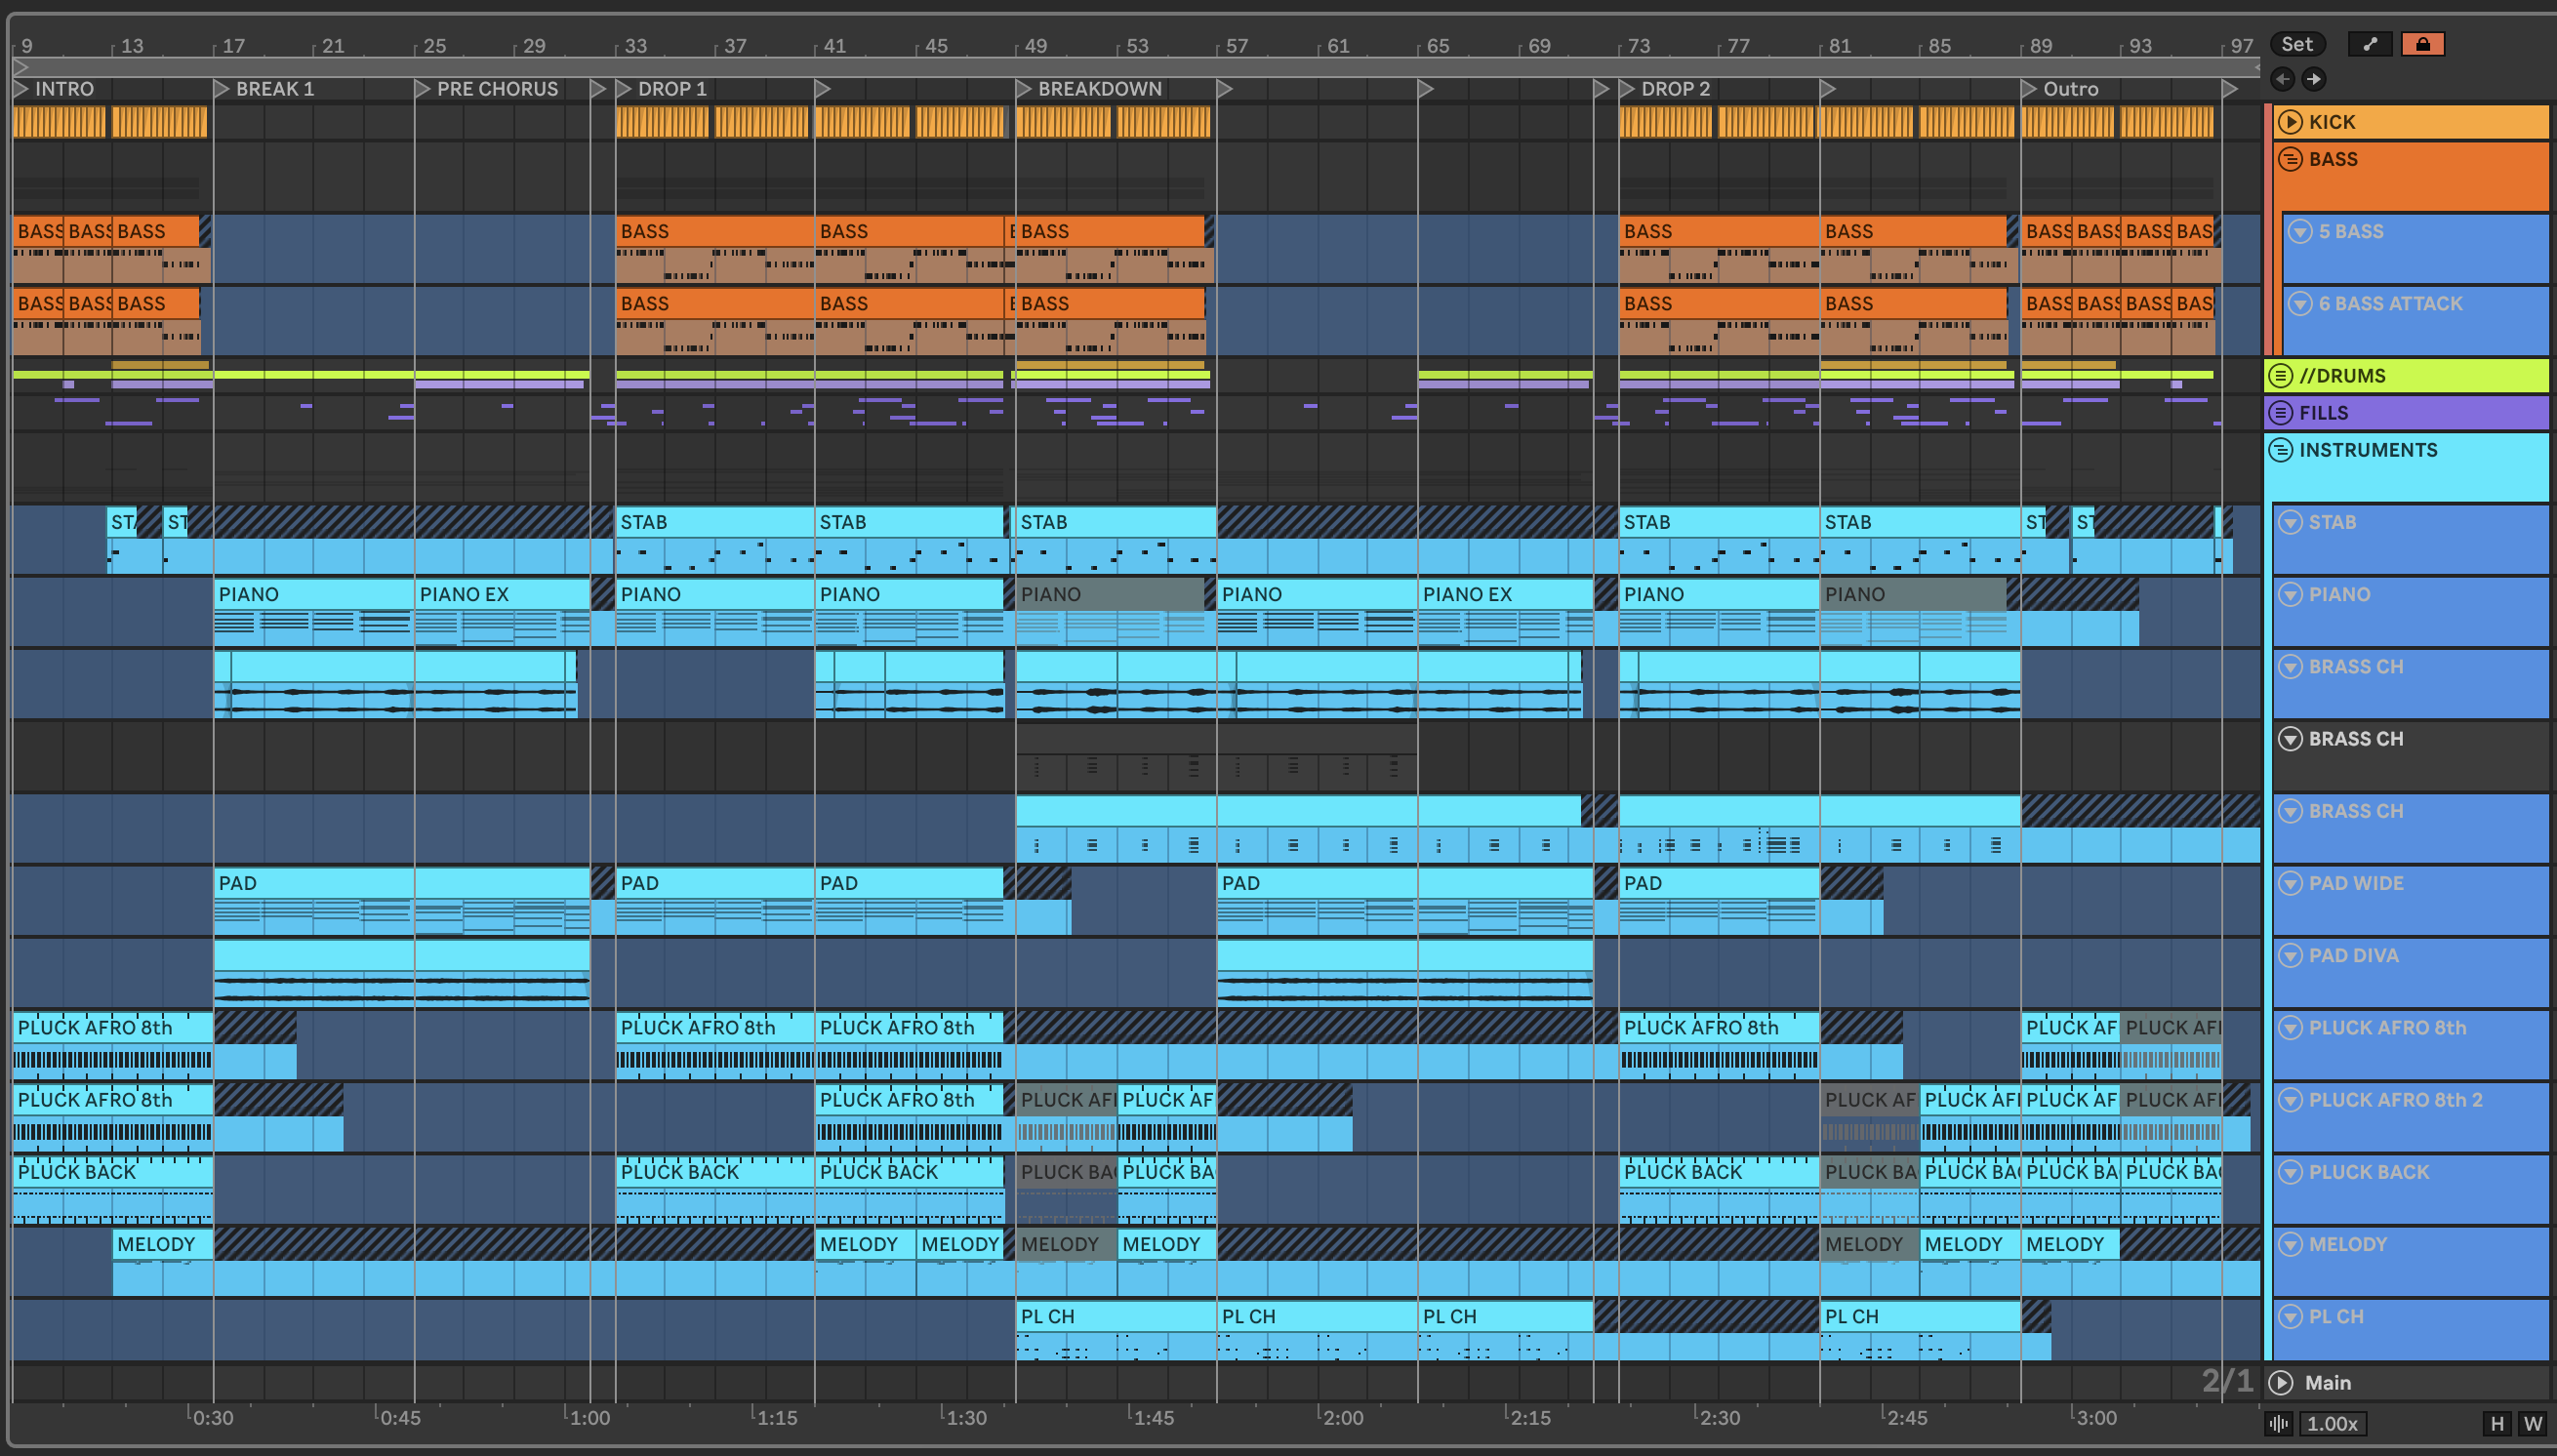Toggle the orange lock envelopes button

tap(2422, 44)
